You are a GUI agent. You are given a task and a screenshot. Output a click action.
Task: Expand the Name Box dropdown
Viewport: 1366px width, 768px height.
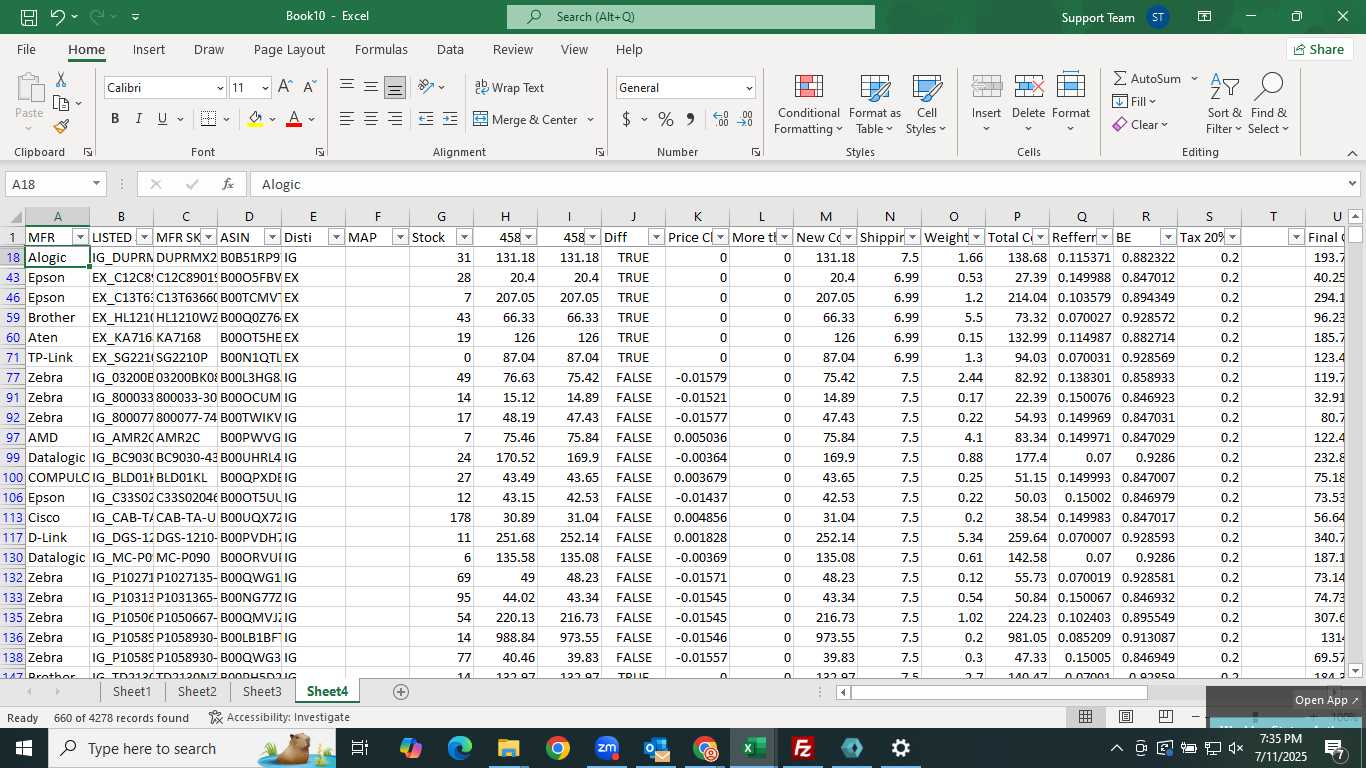point(96,184)
